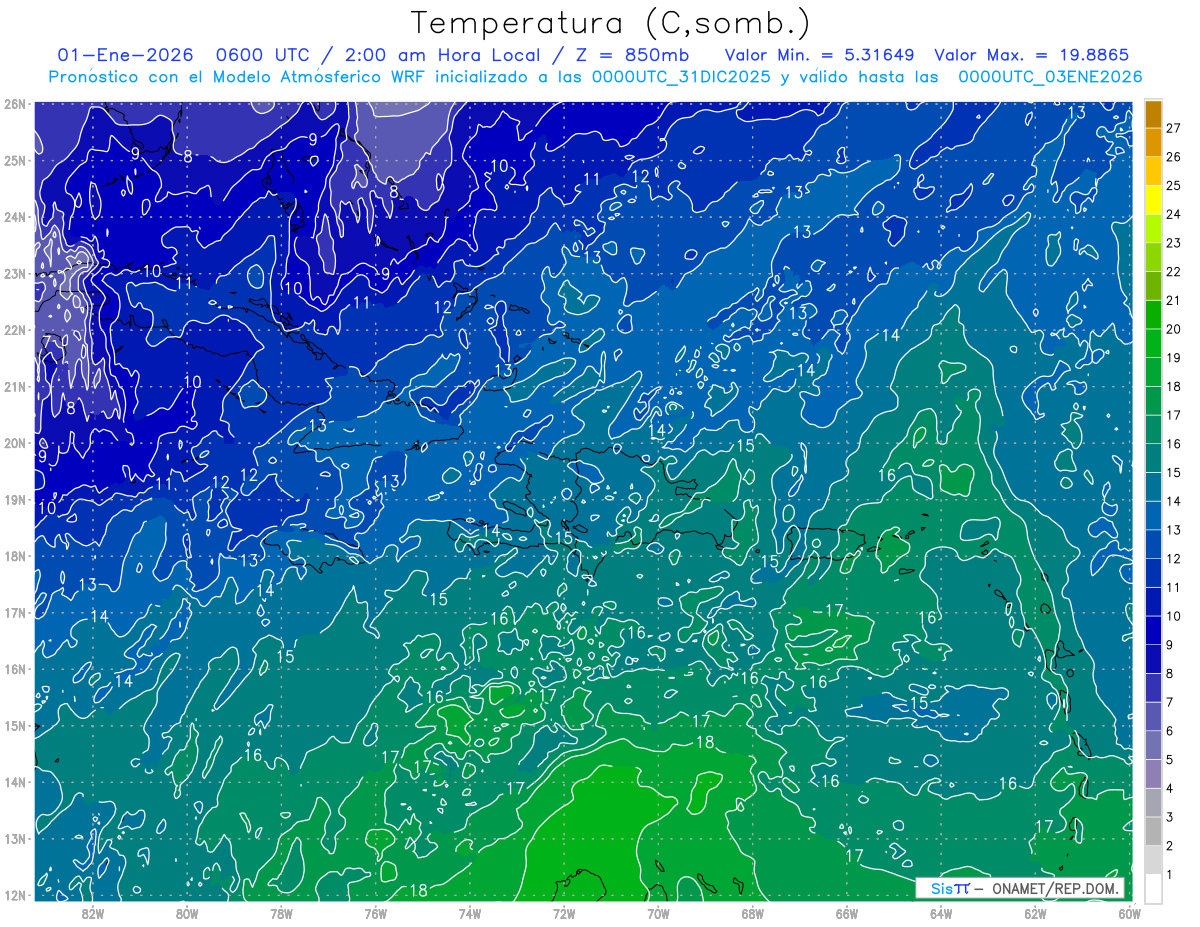Click latitude axis label "18N"
The width and height of the screenshot is (1200, 927).
click(x=14, y=556)
